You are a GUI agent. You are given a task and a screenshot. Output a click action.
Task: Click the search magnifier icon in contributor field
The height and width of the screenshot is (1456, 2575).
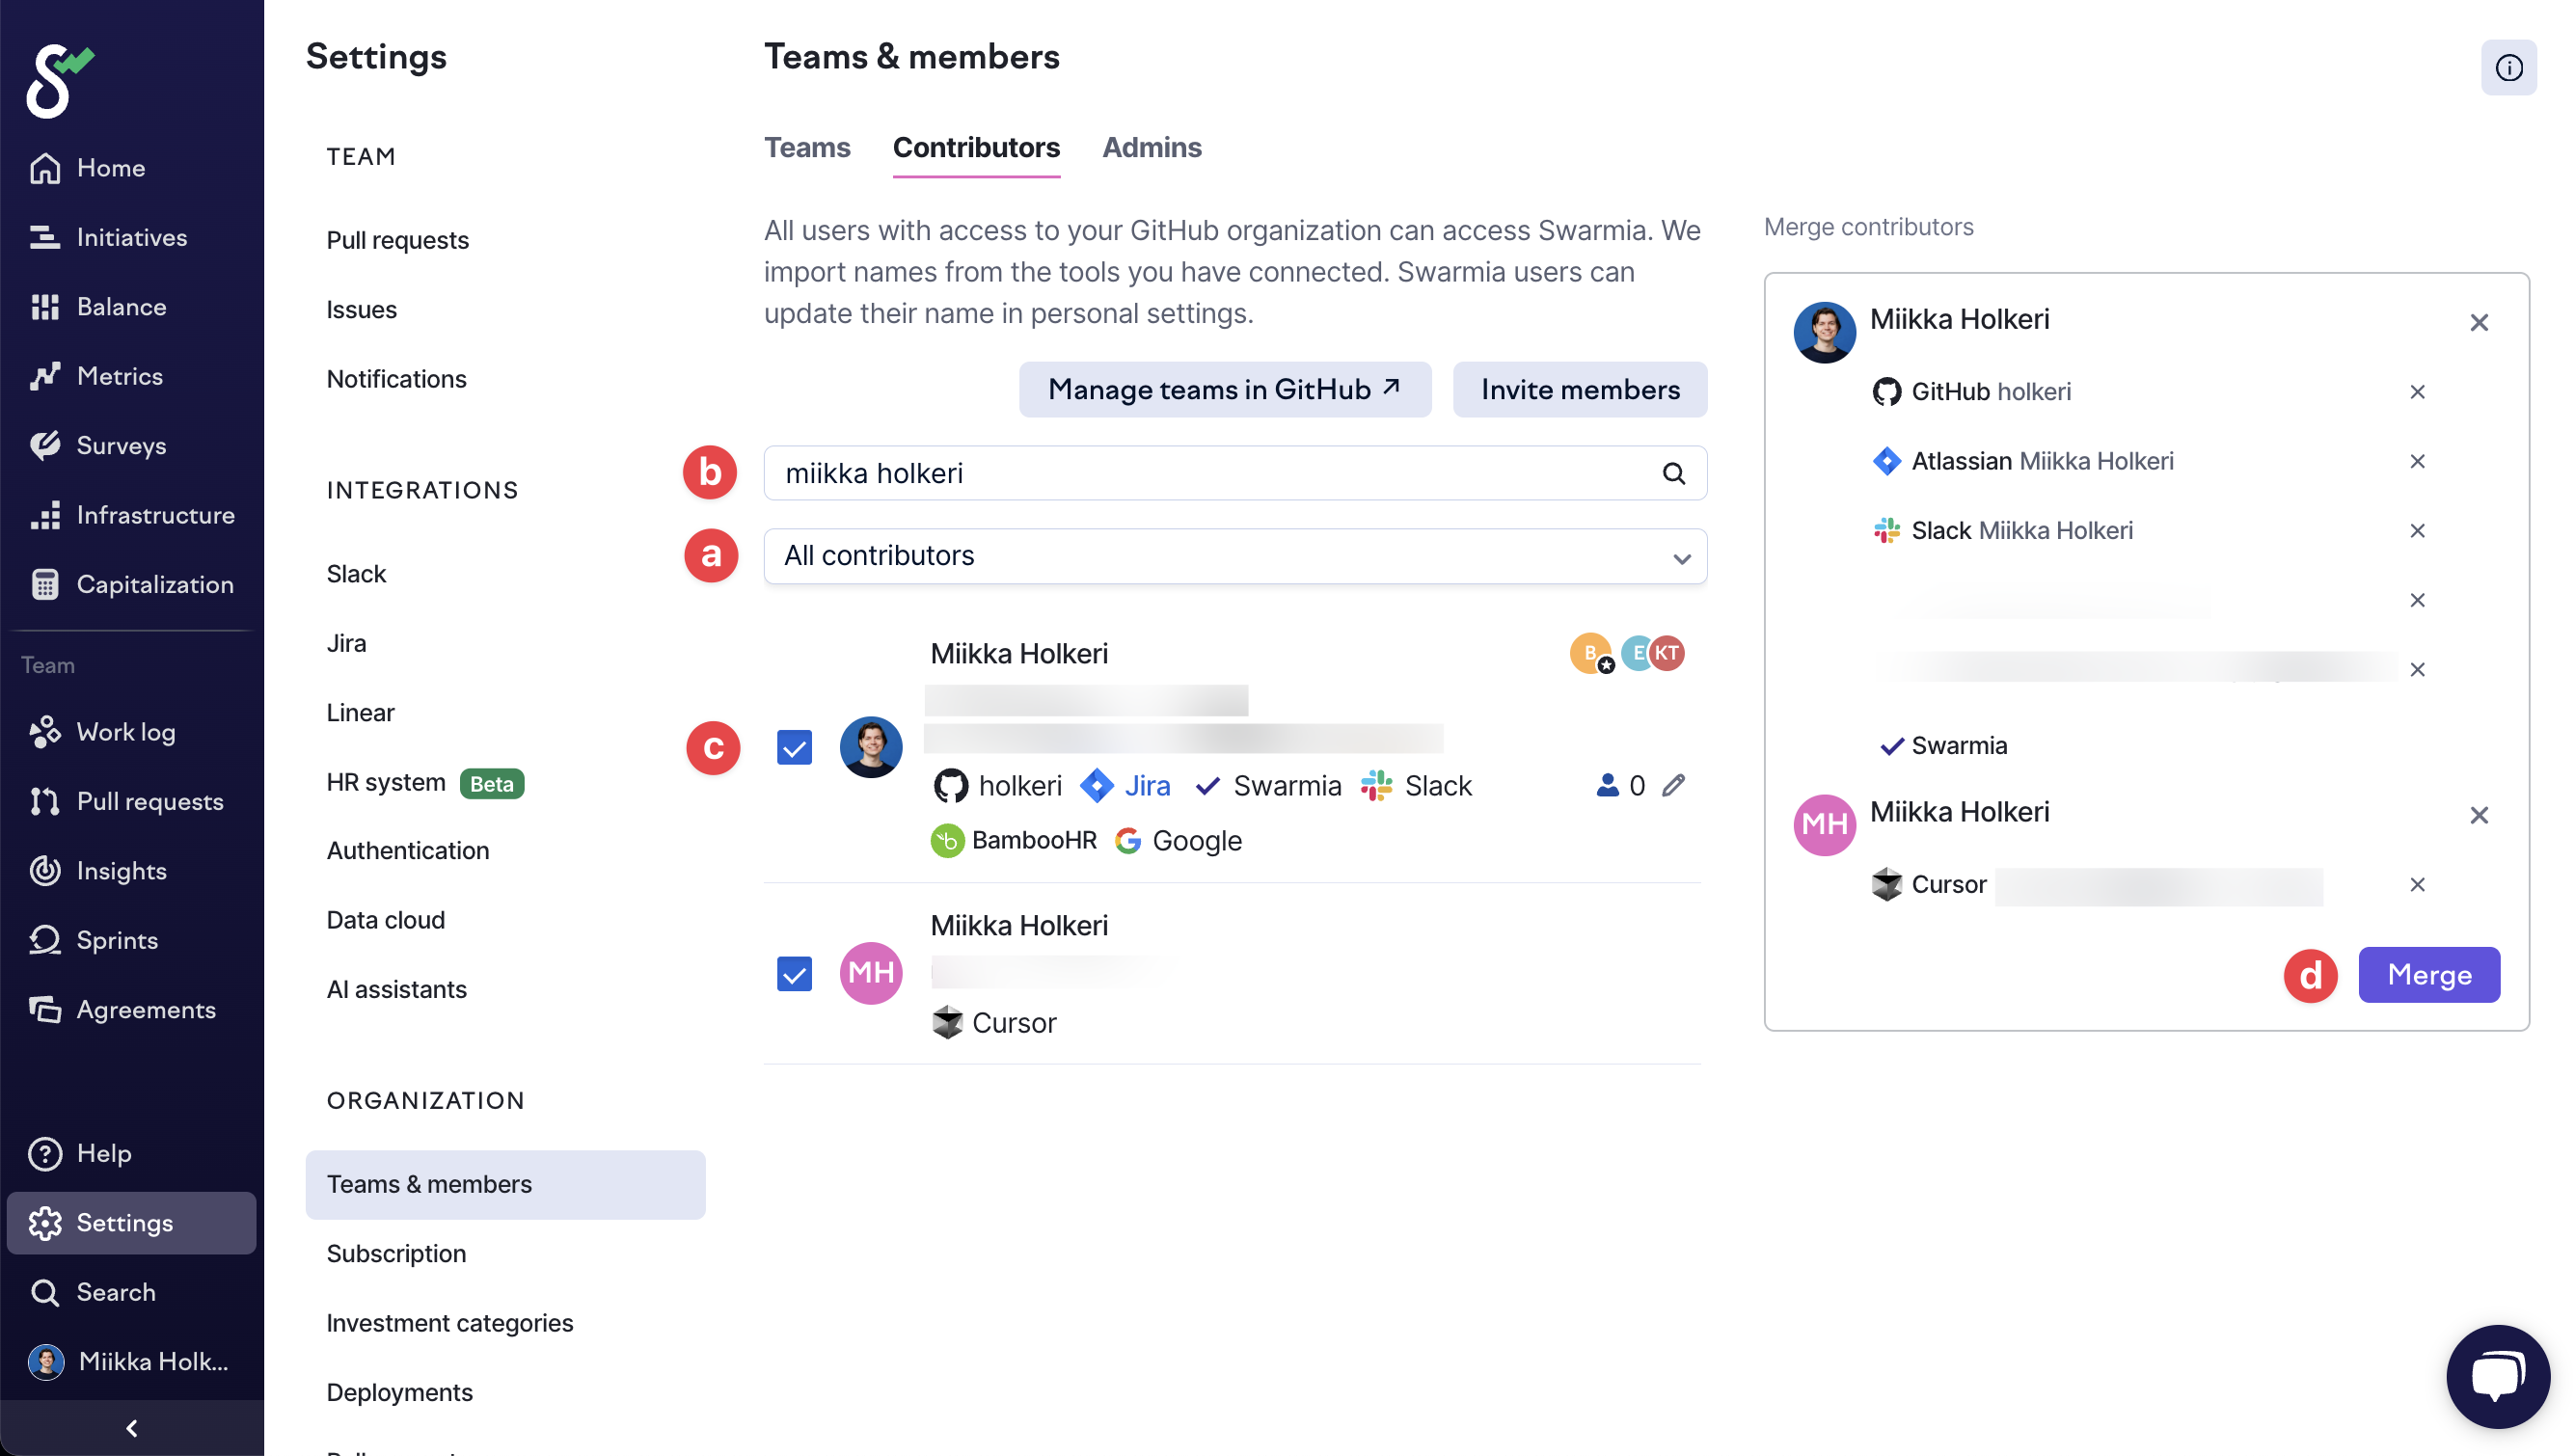pyautogui.click(x=1673, y=473)
